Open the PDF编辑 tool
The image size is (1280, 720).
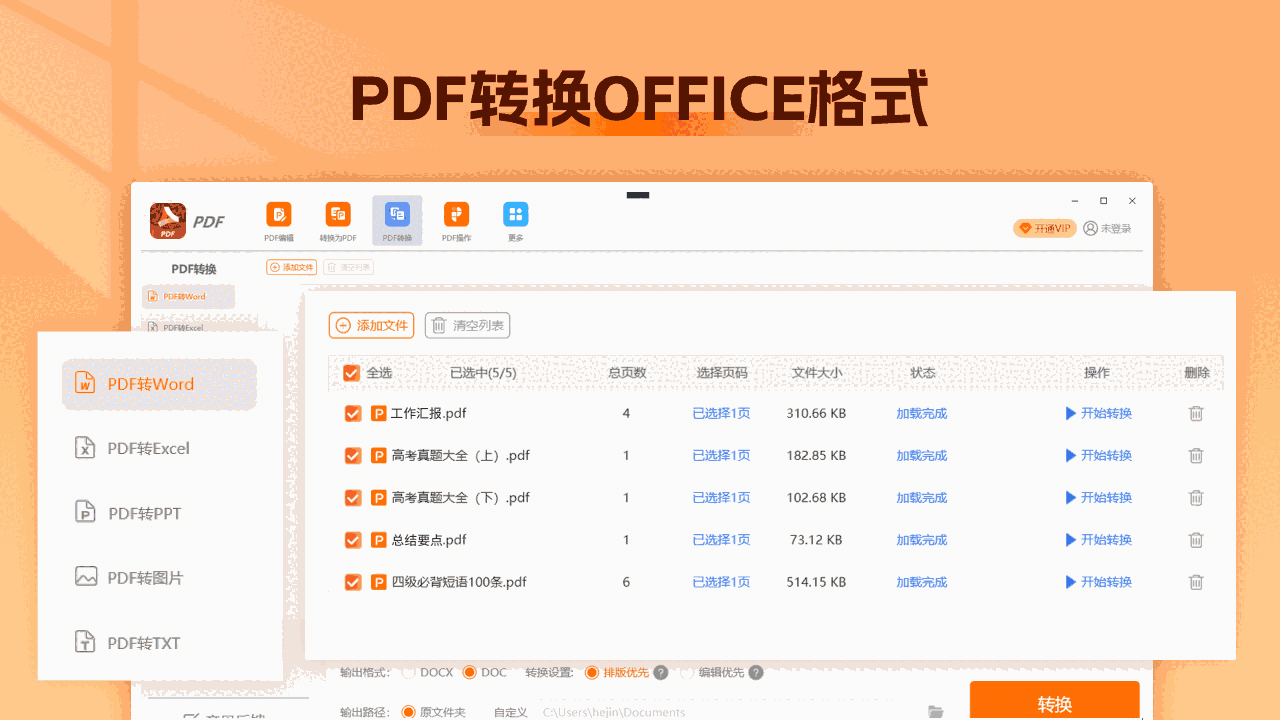click(x=278, y=220)
